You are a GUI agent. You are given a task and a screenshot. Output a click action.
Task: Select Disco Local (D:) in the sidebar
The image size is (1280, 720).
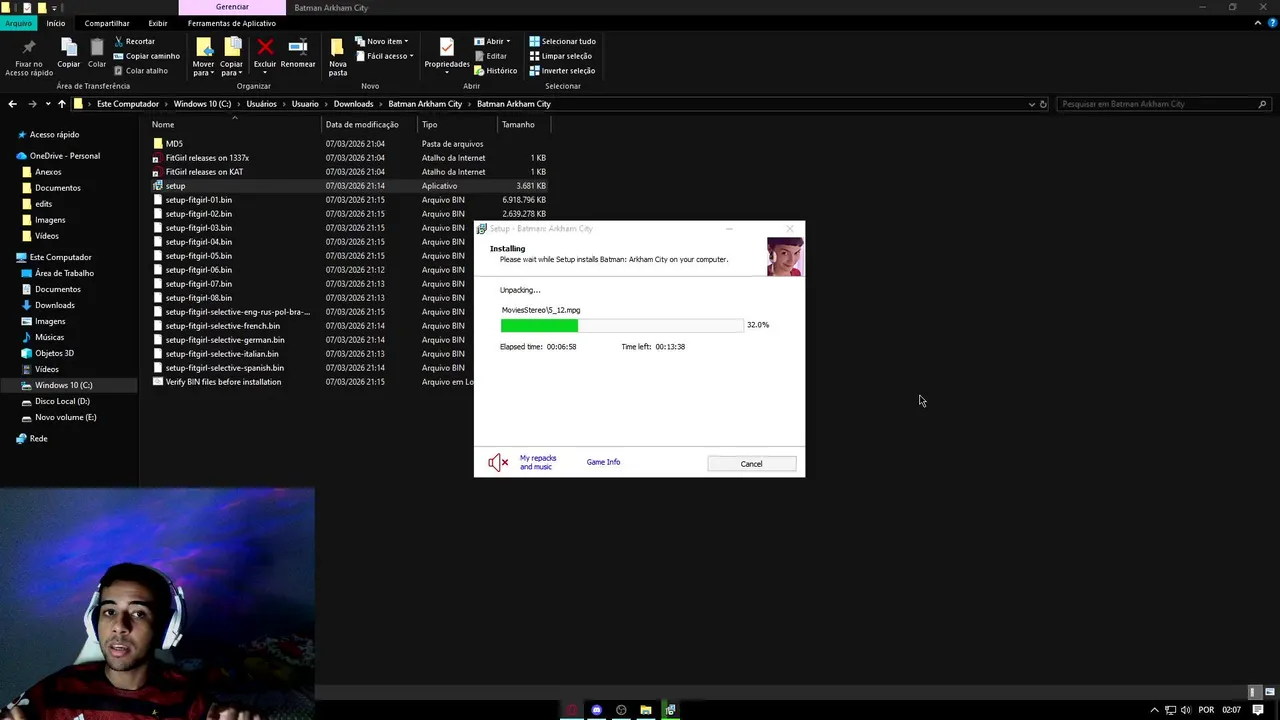(x=62, y=401)
